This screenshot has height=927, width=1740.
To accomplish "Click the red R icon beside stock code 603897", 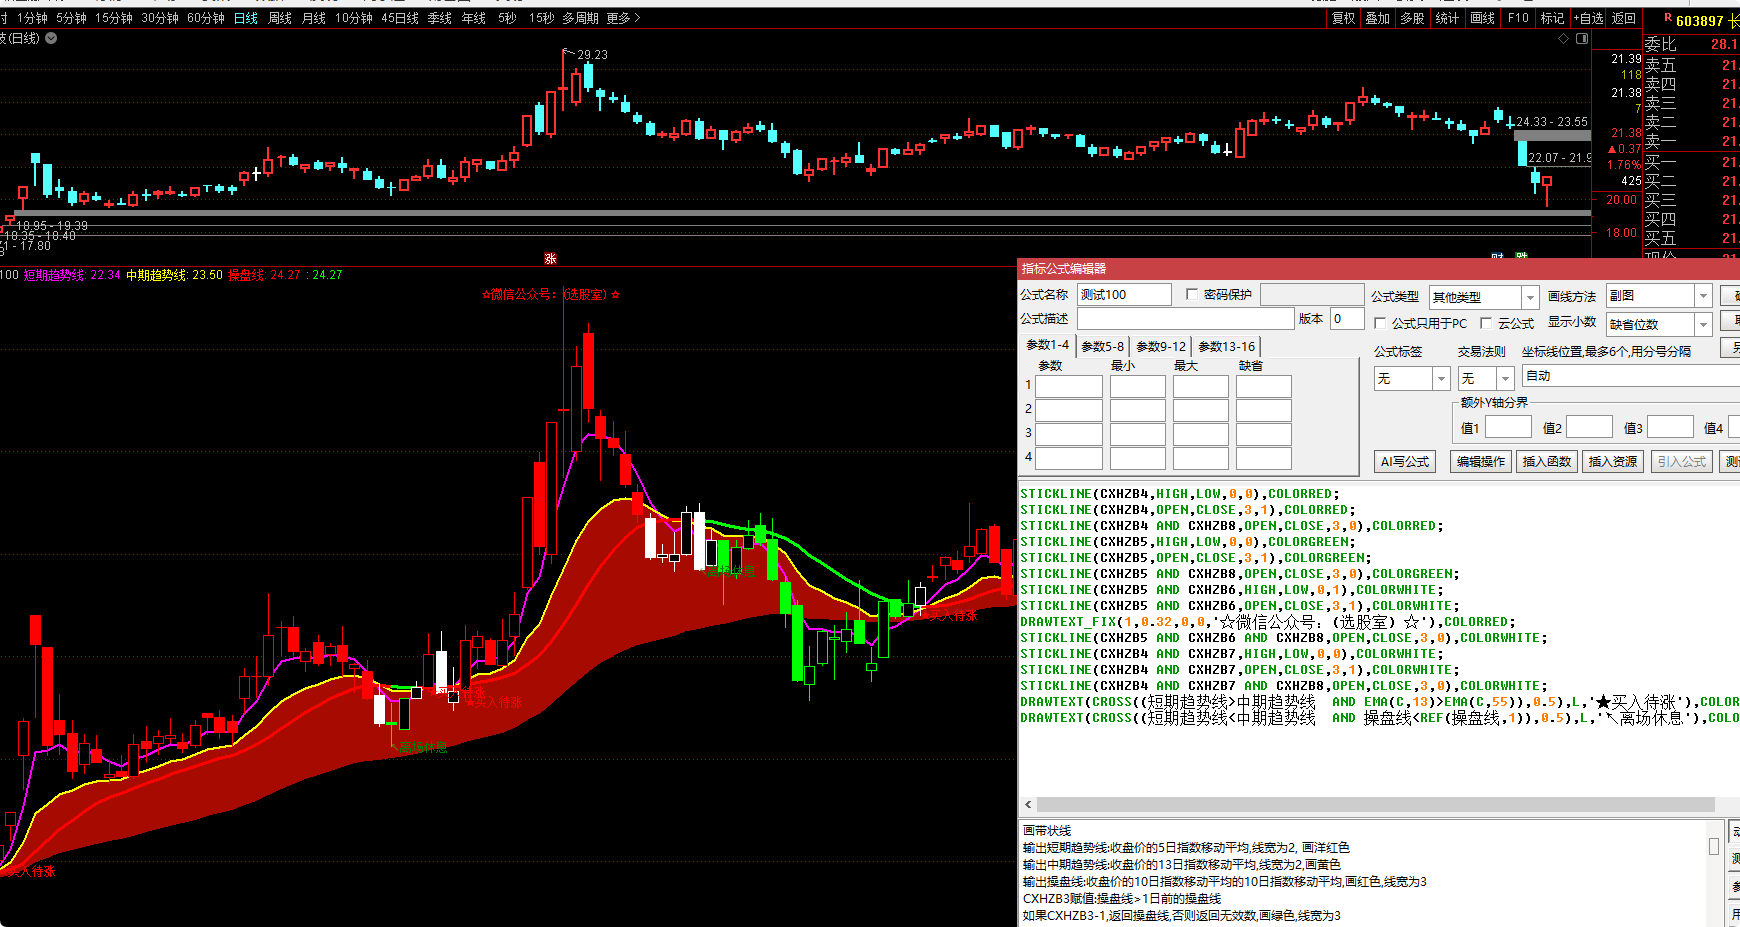I will pos(1667,19).
